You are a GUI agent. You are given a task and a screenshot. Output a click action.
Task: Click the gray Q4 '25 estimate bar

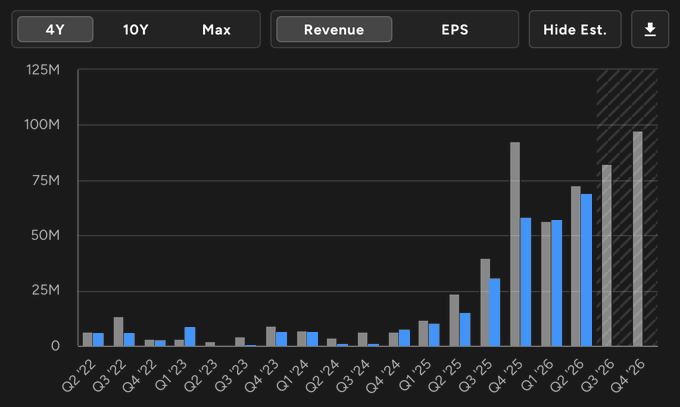pos(515,244)
